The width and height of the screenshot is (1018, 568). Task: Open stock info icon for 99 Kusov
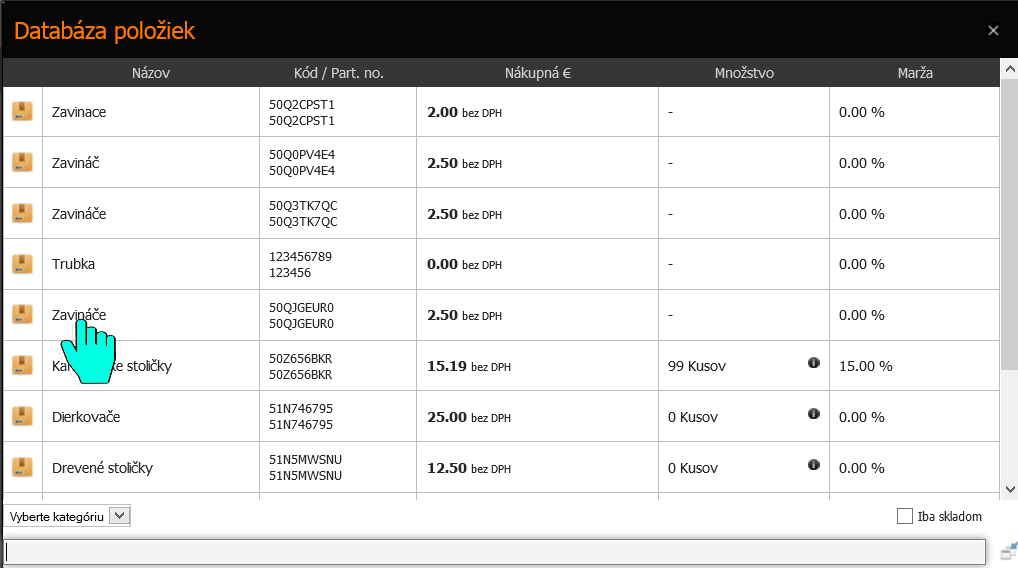(813, 363)
